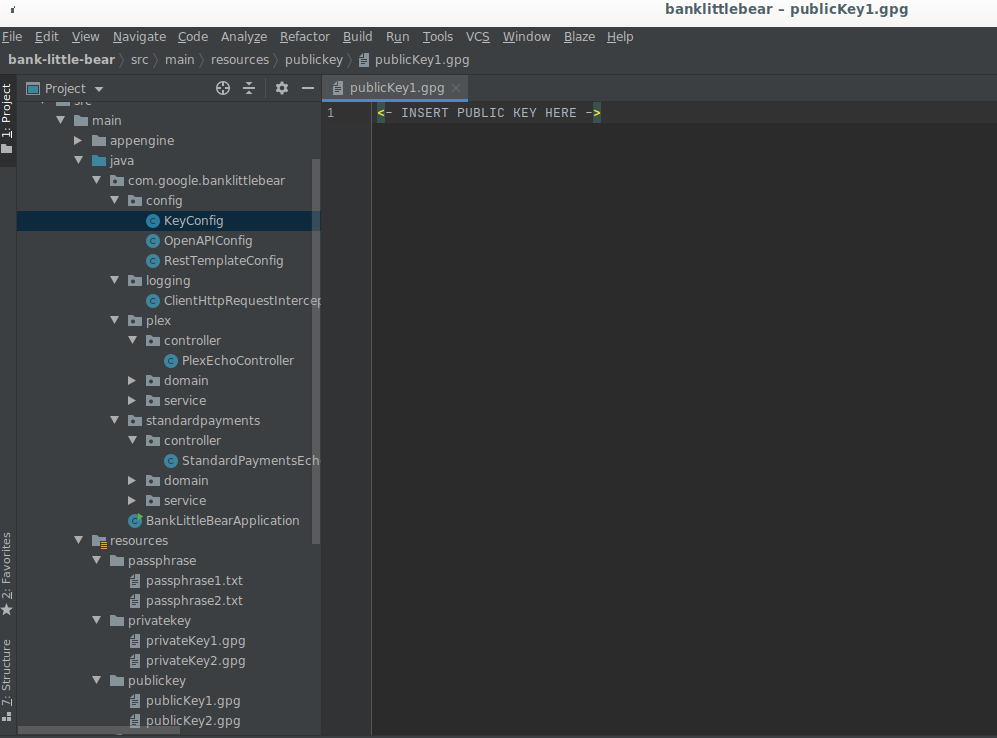Click the class icon beside PlexEchoController
The width and height of the screenshot is (997, 738).
tap(169, 360)
